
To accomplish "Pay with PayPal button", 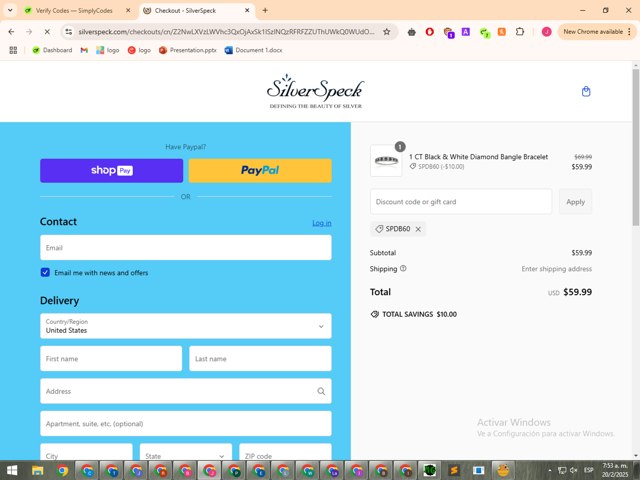I will tap(260, 170).
